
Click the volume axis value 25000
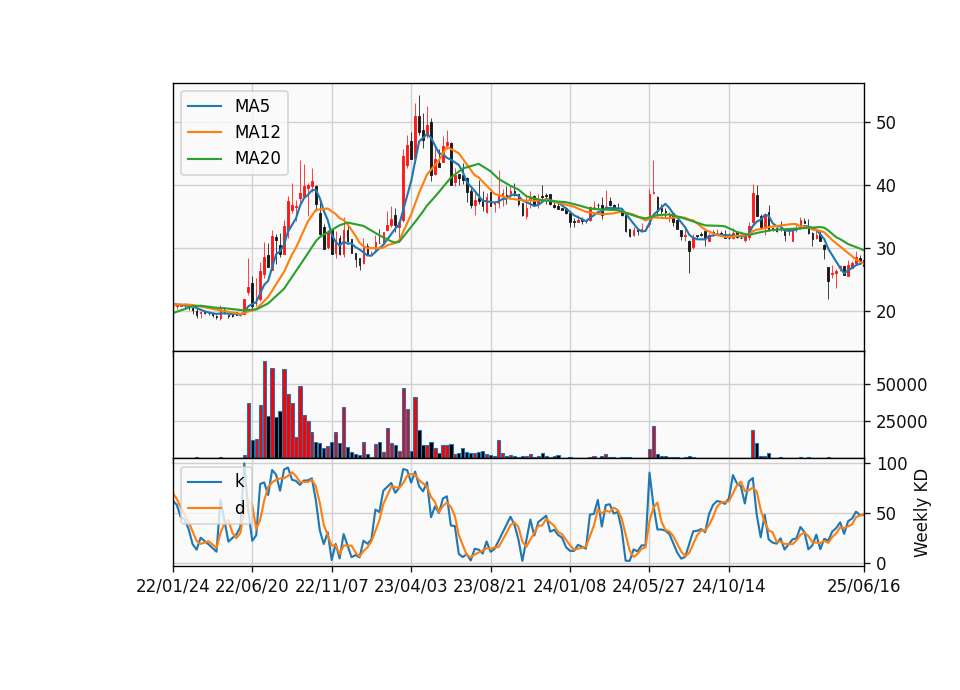[x=901, y=422]
